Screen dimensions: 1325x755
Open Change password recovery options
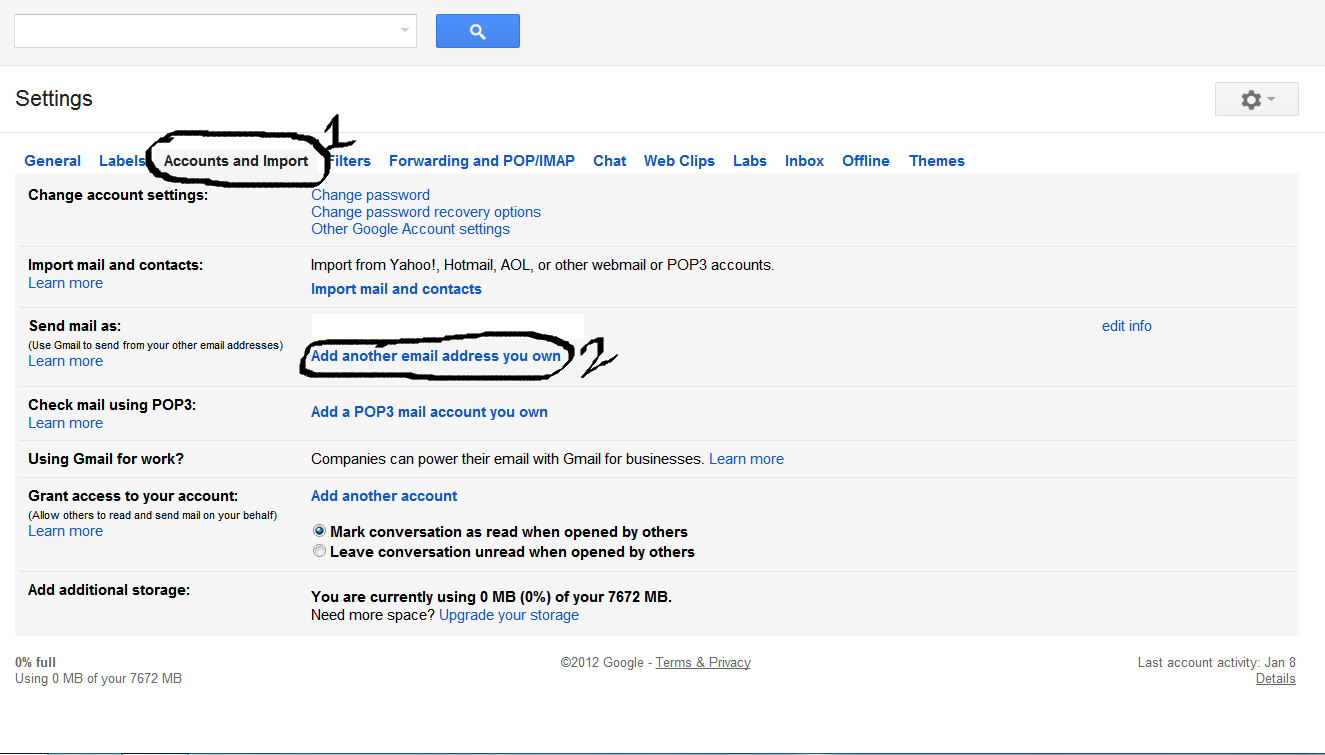pyautogui.click(x=426, y=212)
